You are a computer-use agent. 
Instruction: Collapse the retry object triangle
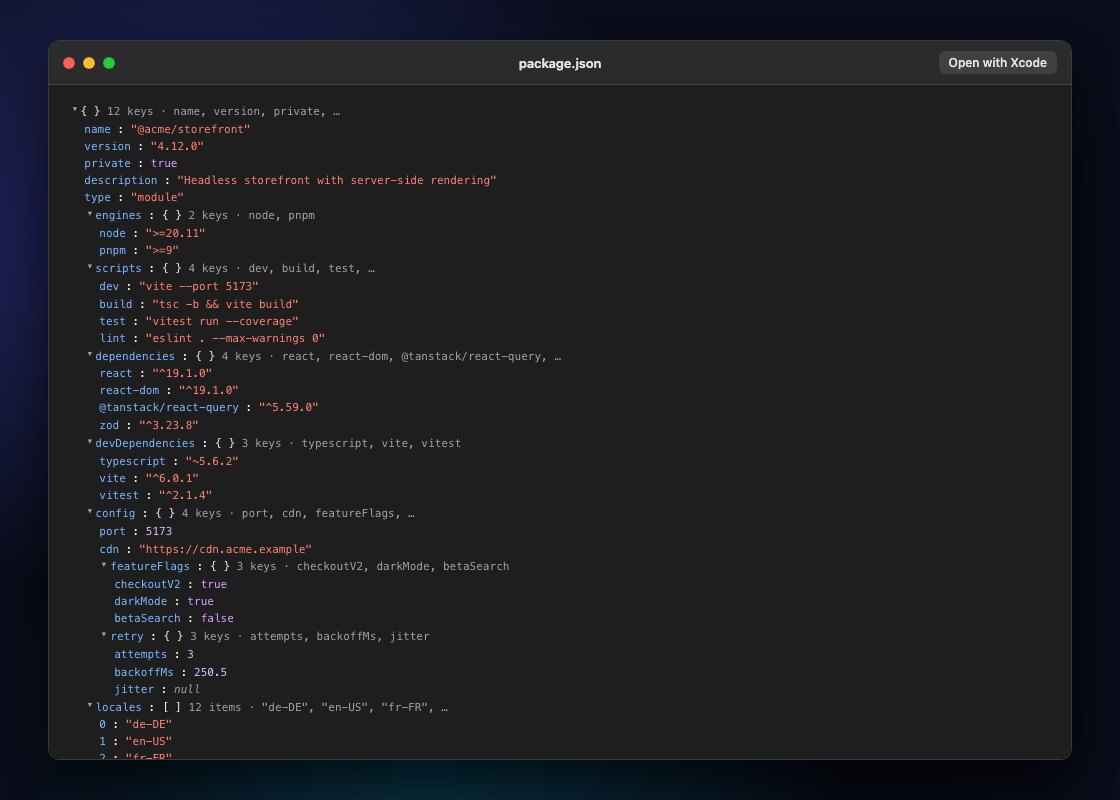(104, 634)
